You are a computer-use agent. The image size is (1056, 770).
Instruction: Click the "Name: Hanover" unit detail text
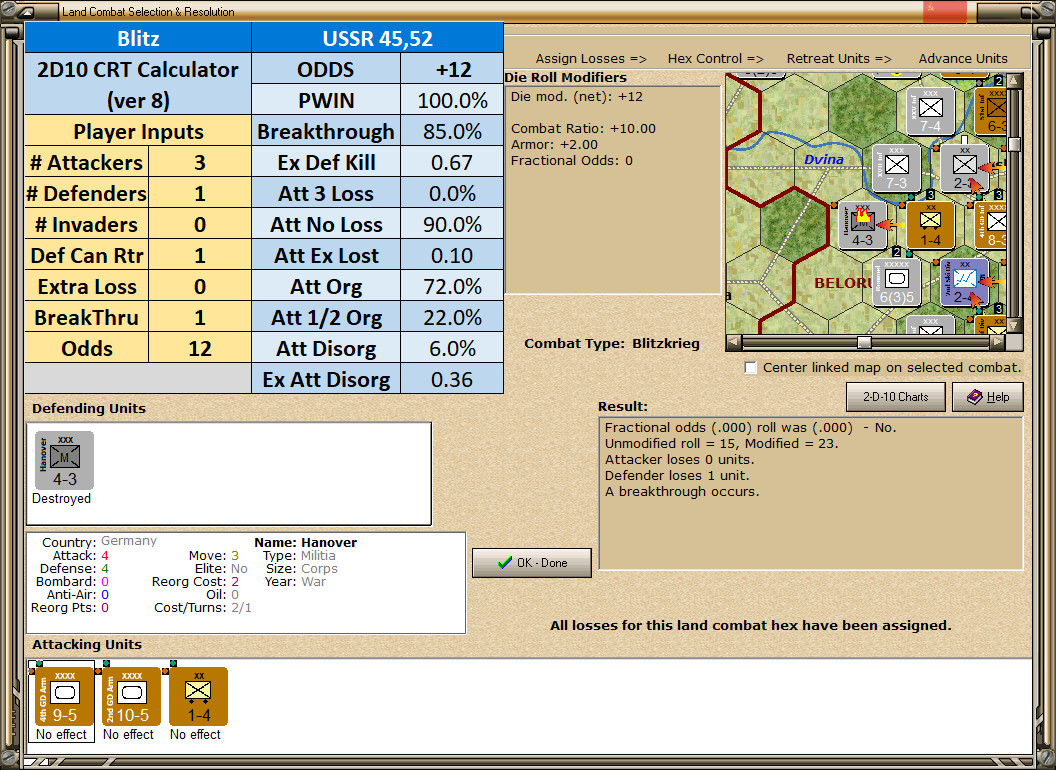click(305, 542)
